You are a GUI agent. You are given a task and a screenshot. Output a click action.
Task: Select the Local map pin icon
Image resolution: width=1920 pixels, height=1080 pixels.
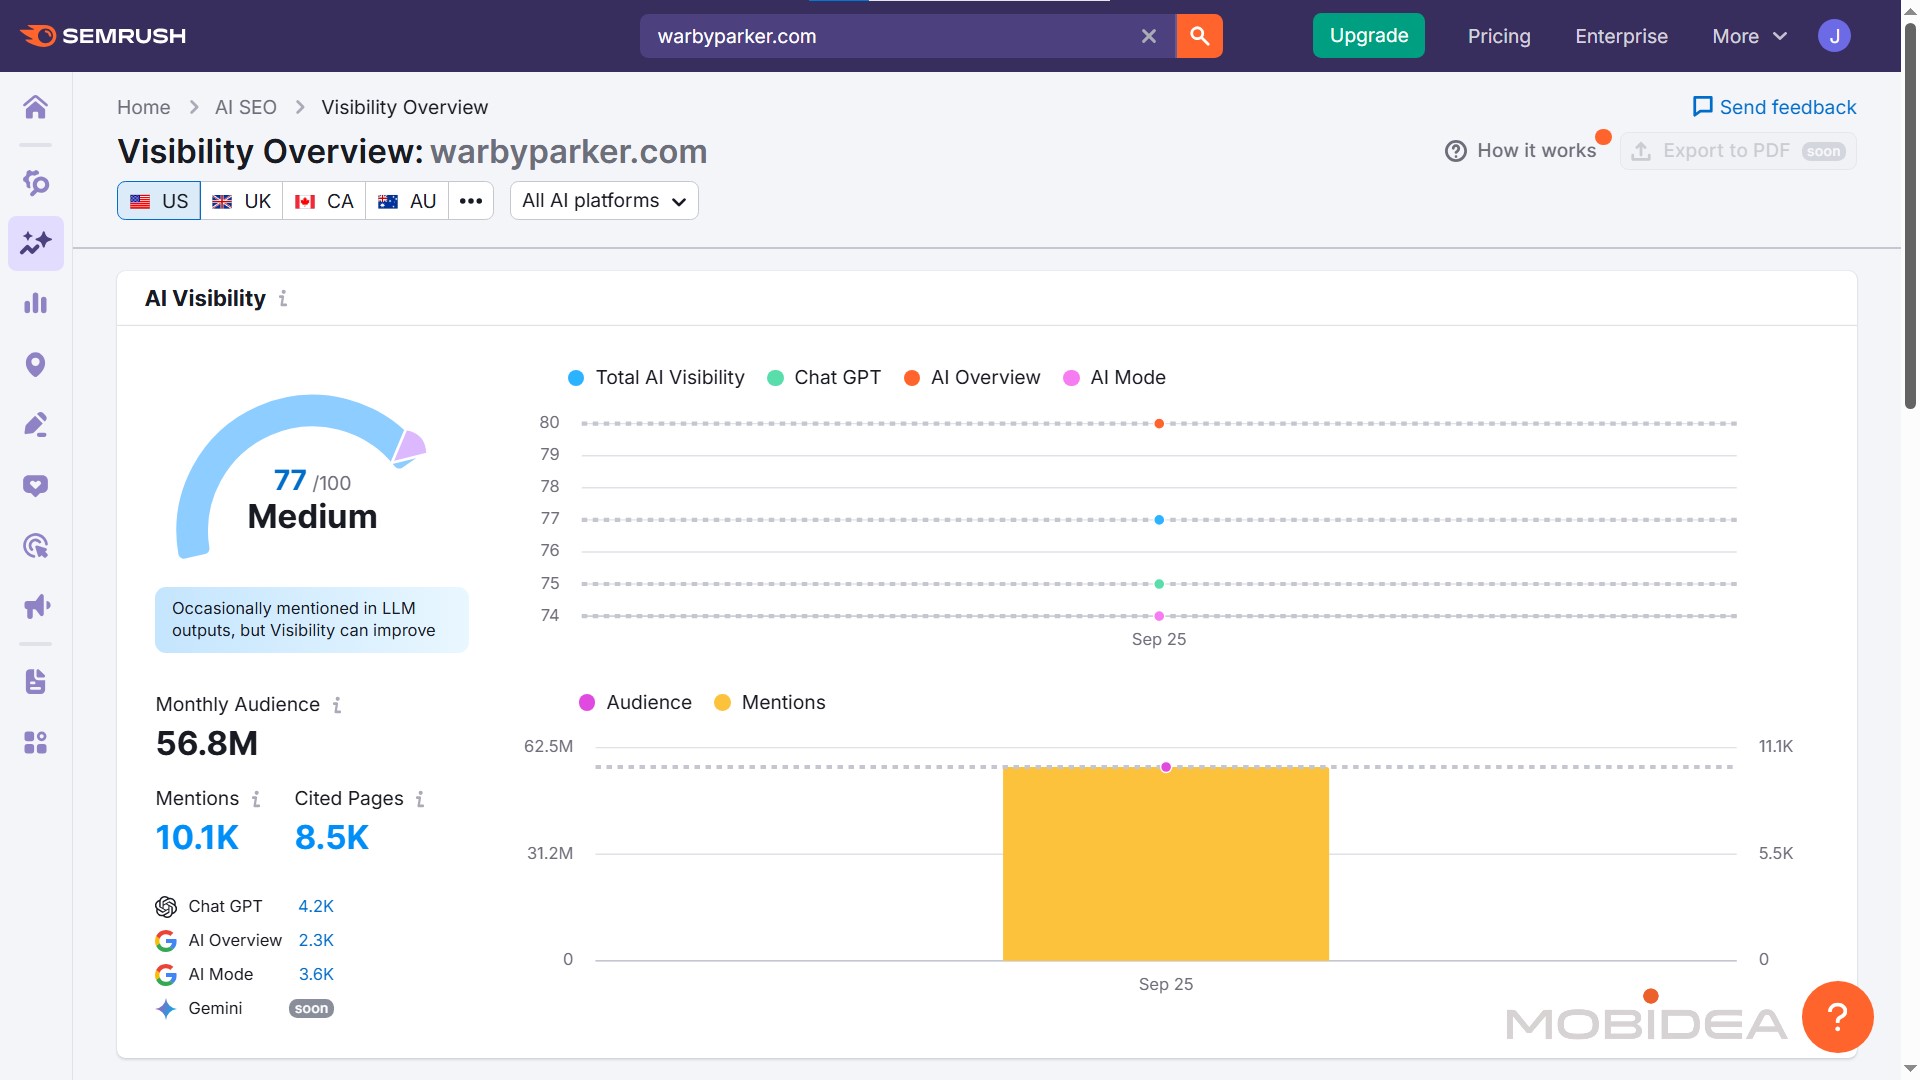(36, 365)
